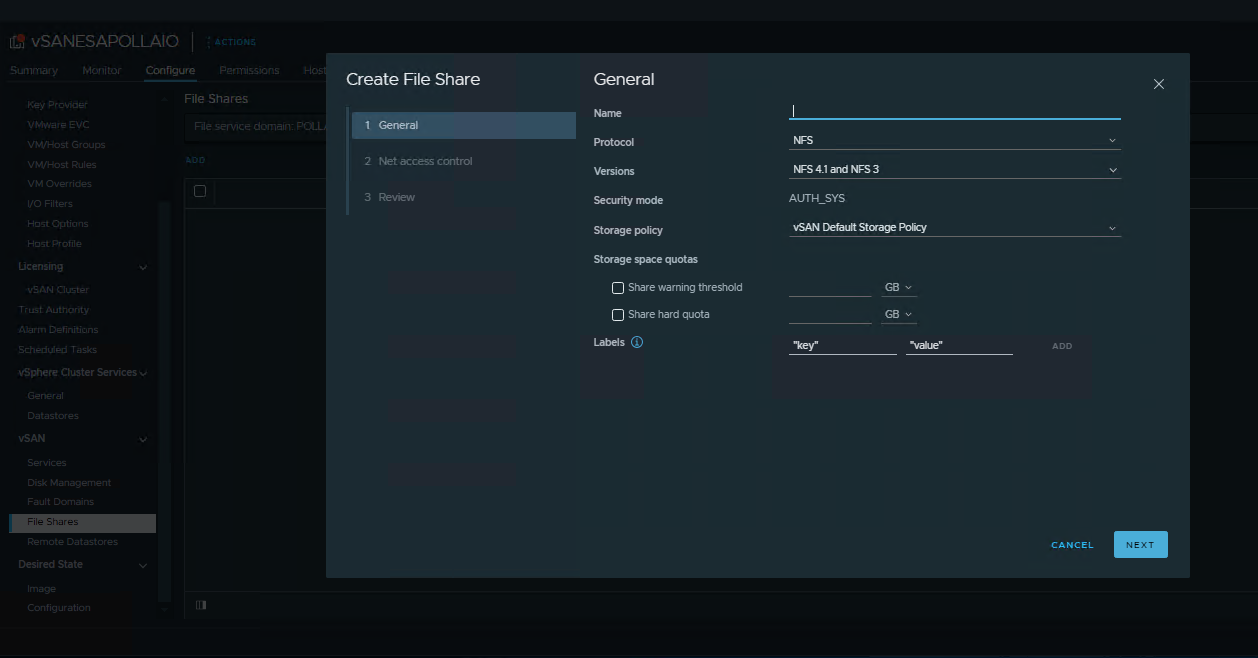The image size is (1258, 658).
Task: Click the label value input field
Action: click(959, 345)
